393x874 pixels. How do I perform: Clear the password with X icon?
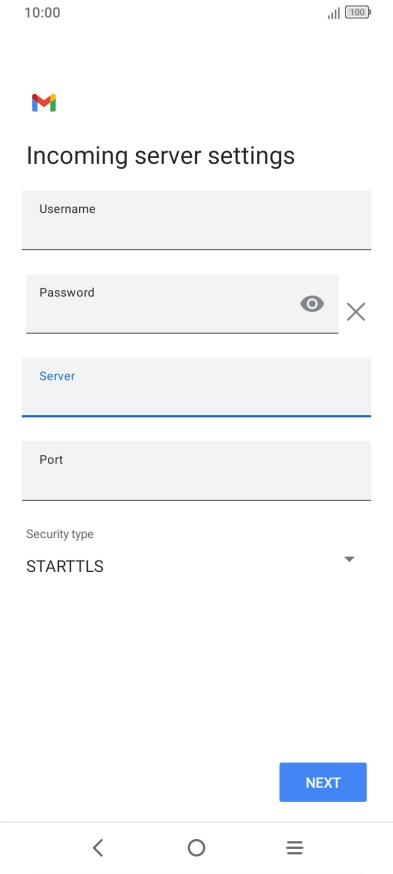(x=356, y=312)
